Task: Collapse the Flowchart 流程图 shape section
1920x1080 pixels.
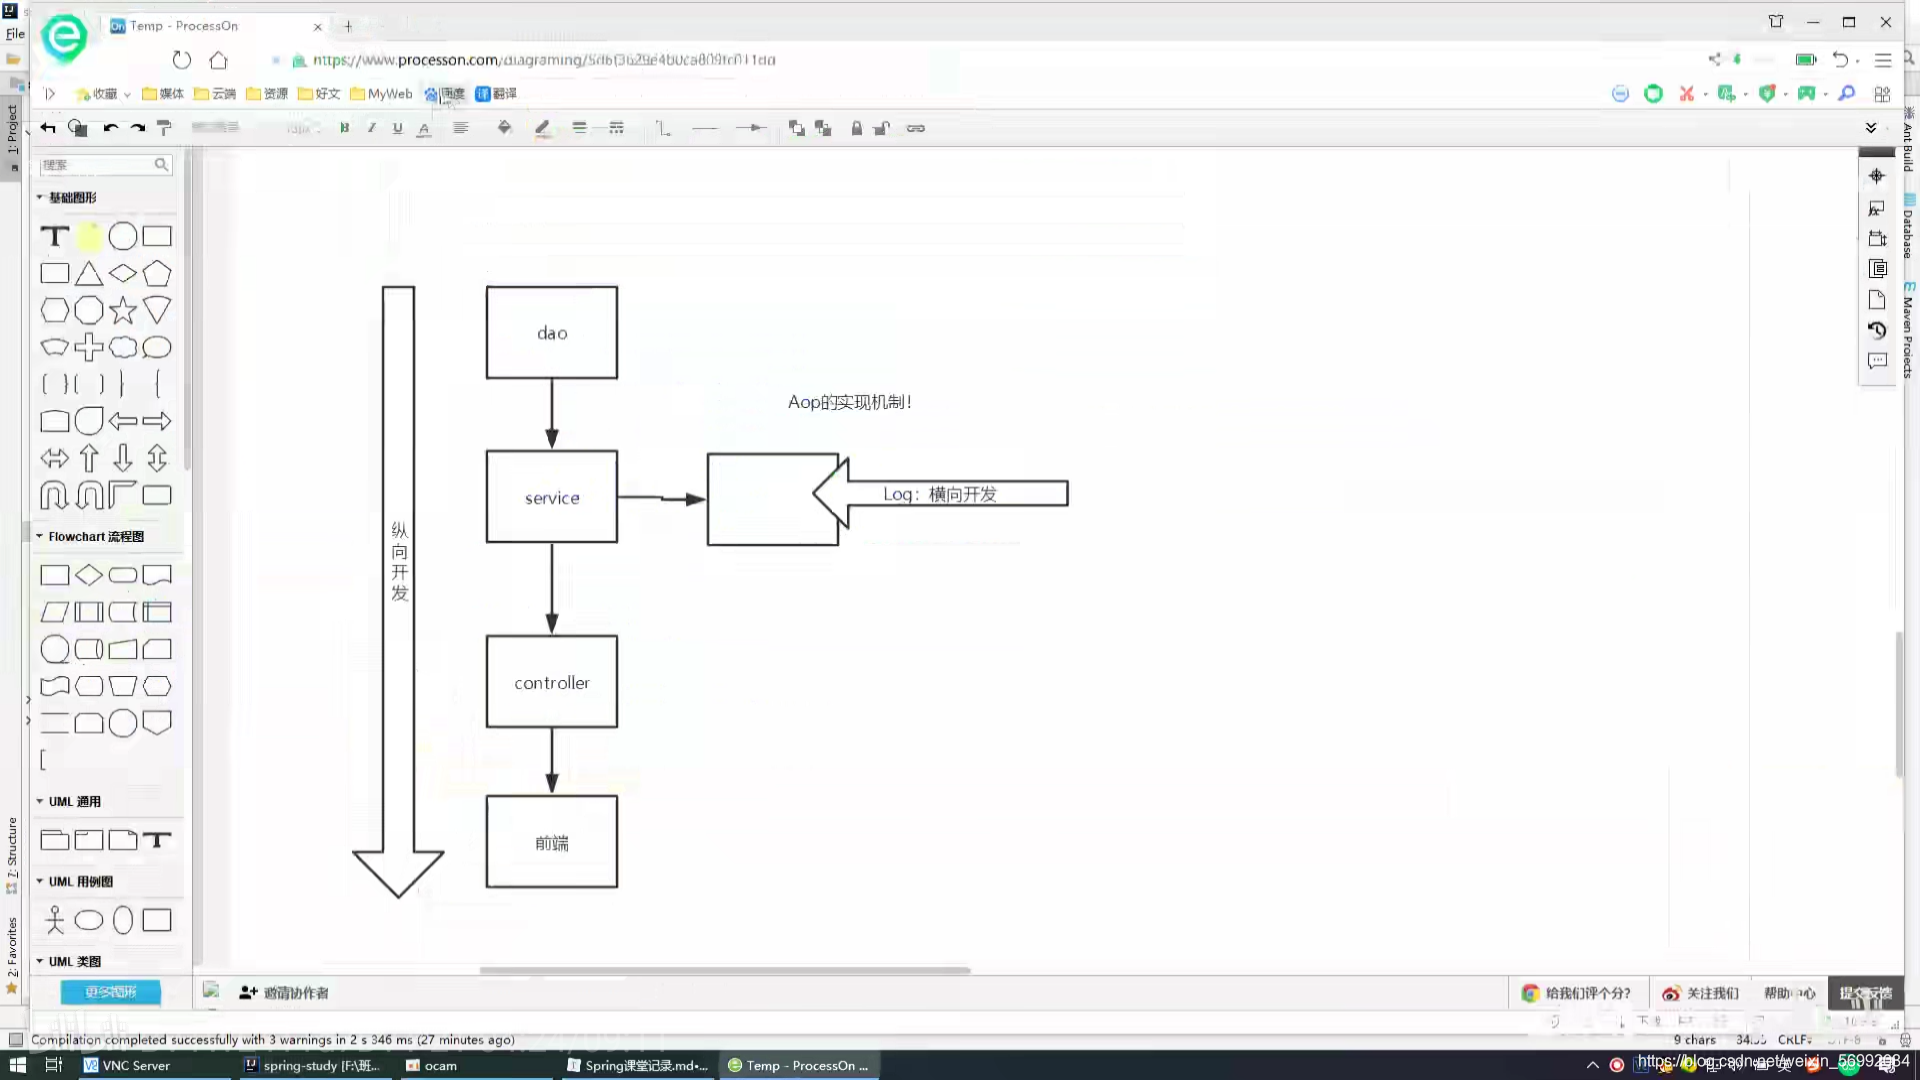Action: point(40,537)
